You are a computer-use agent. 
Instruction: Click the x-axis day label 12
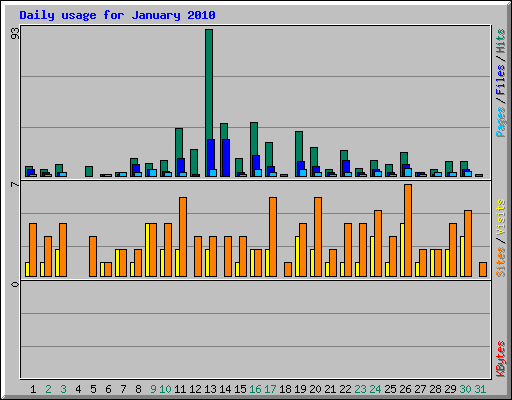coord(195,389)
